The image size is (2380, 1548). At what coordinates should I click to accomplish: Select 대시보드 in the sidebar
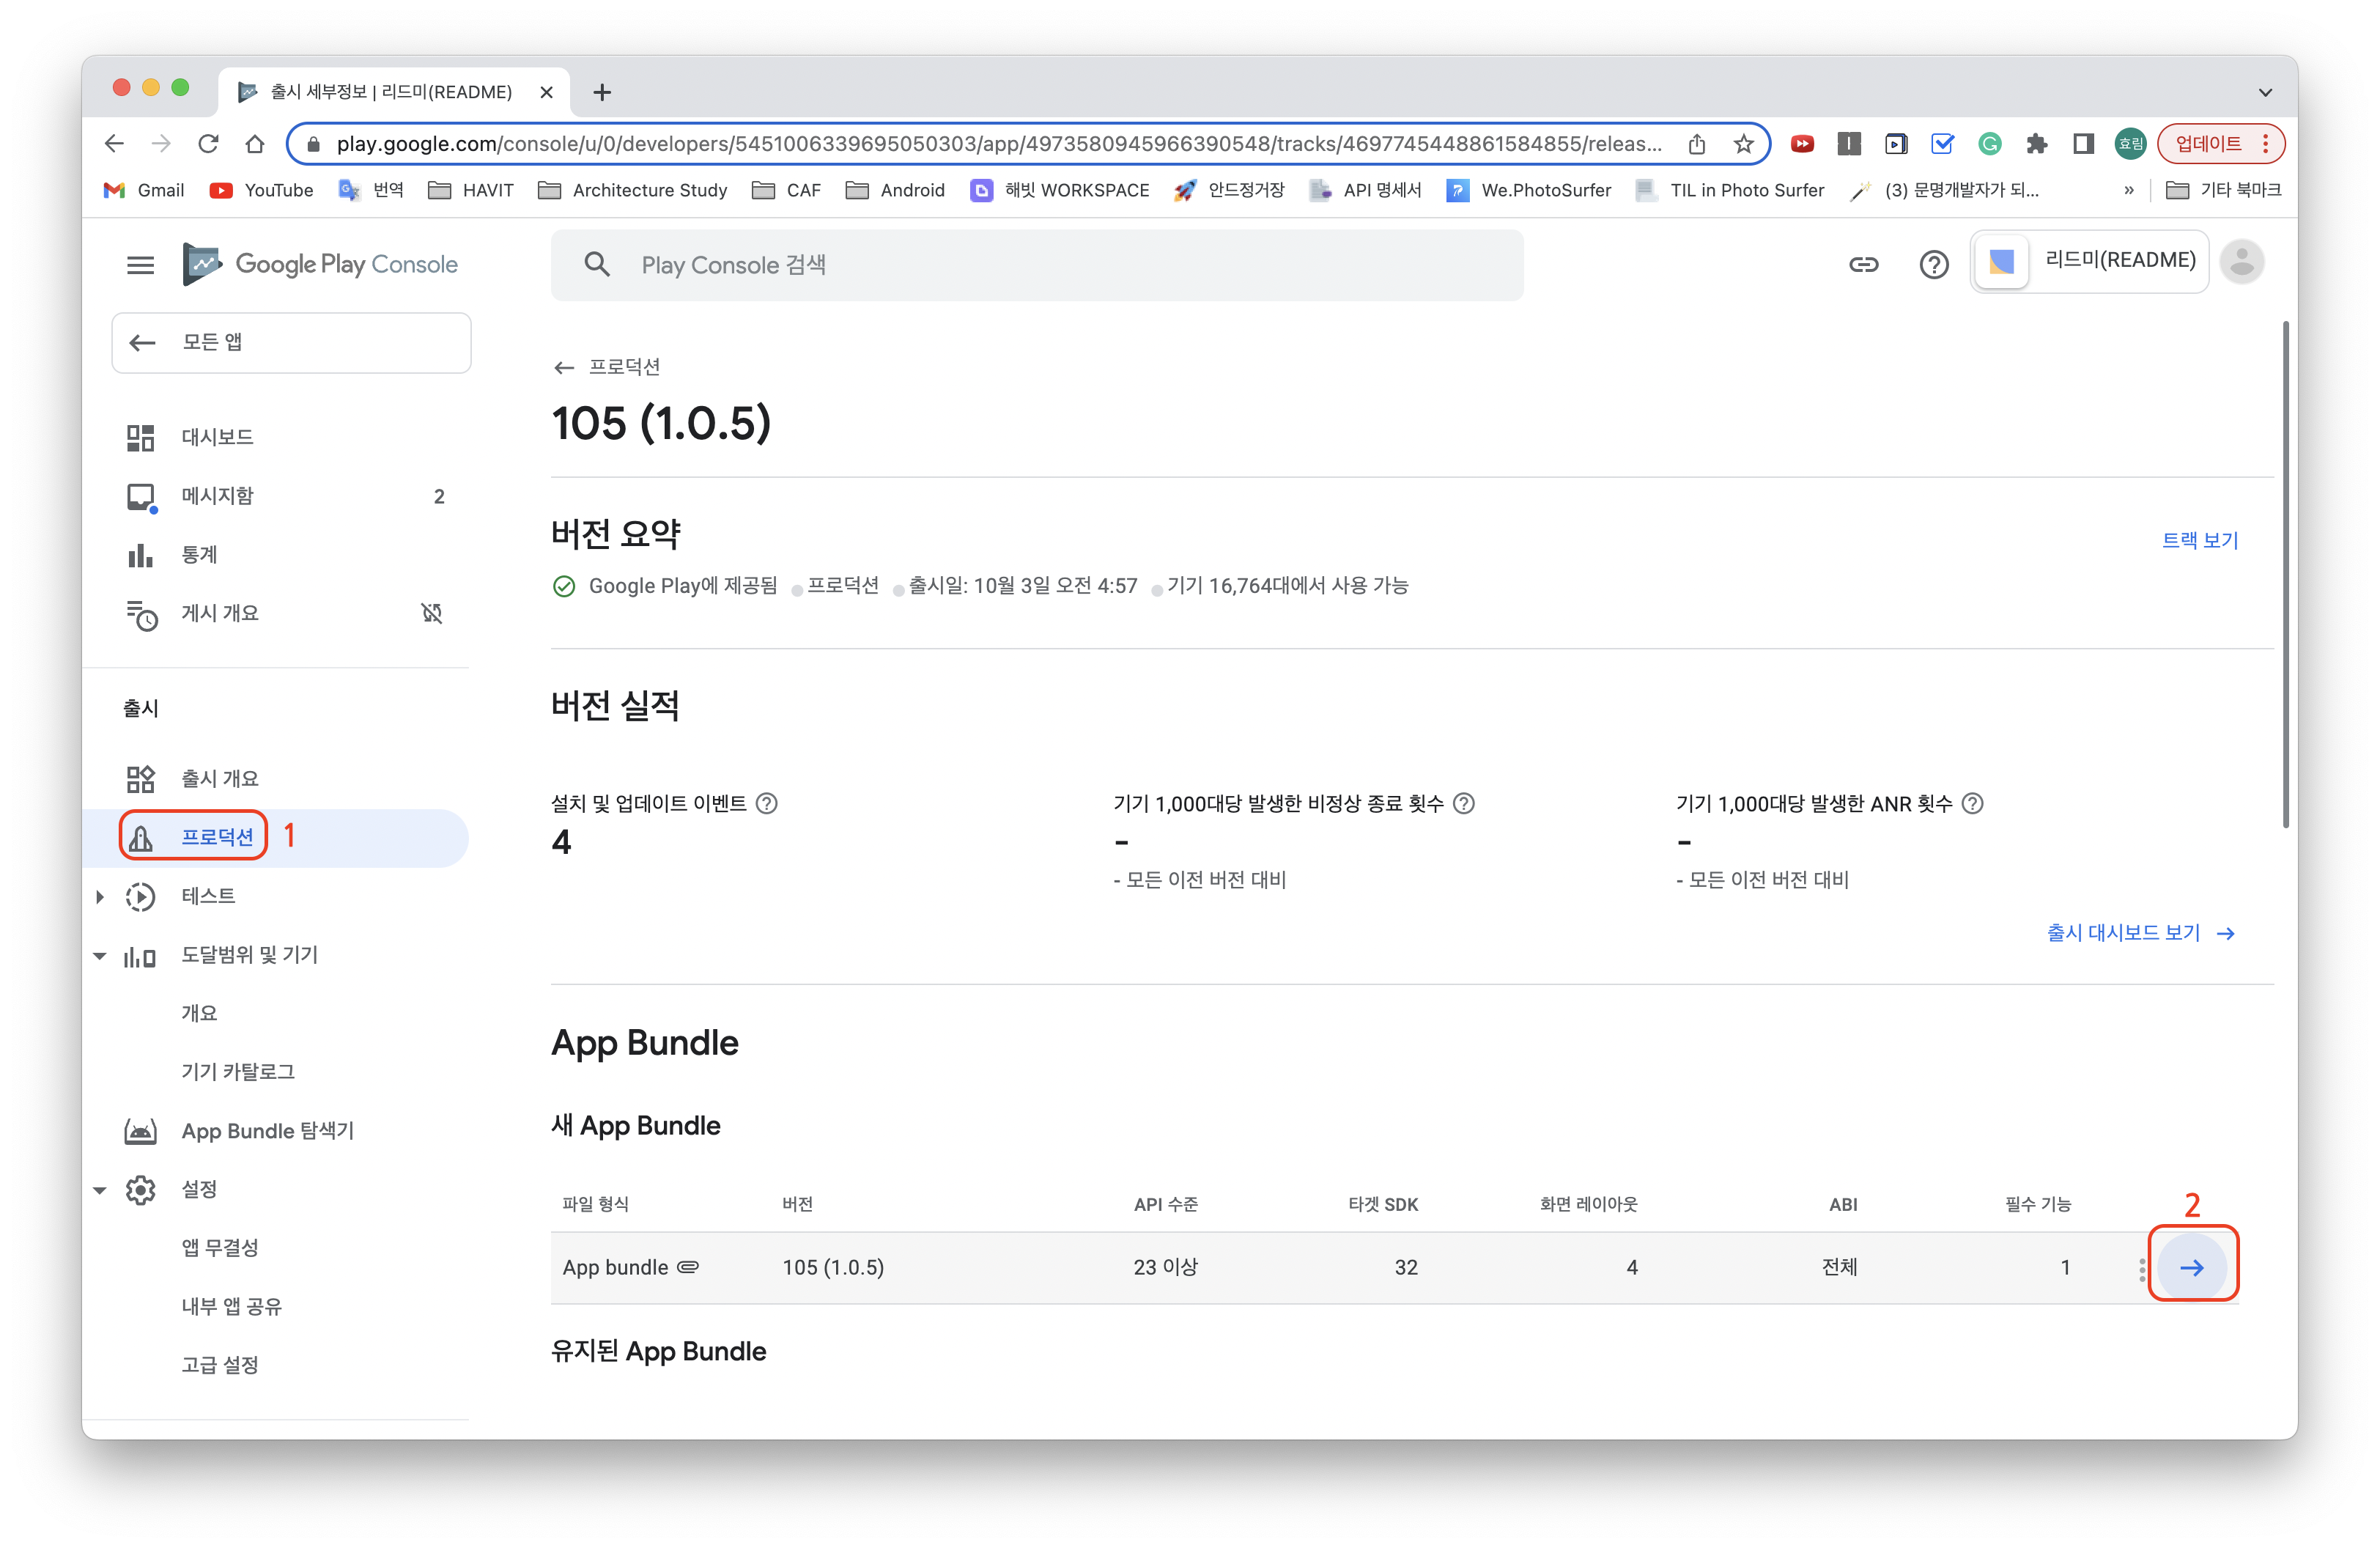(x=217, y=437)
